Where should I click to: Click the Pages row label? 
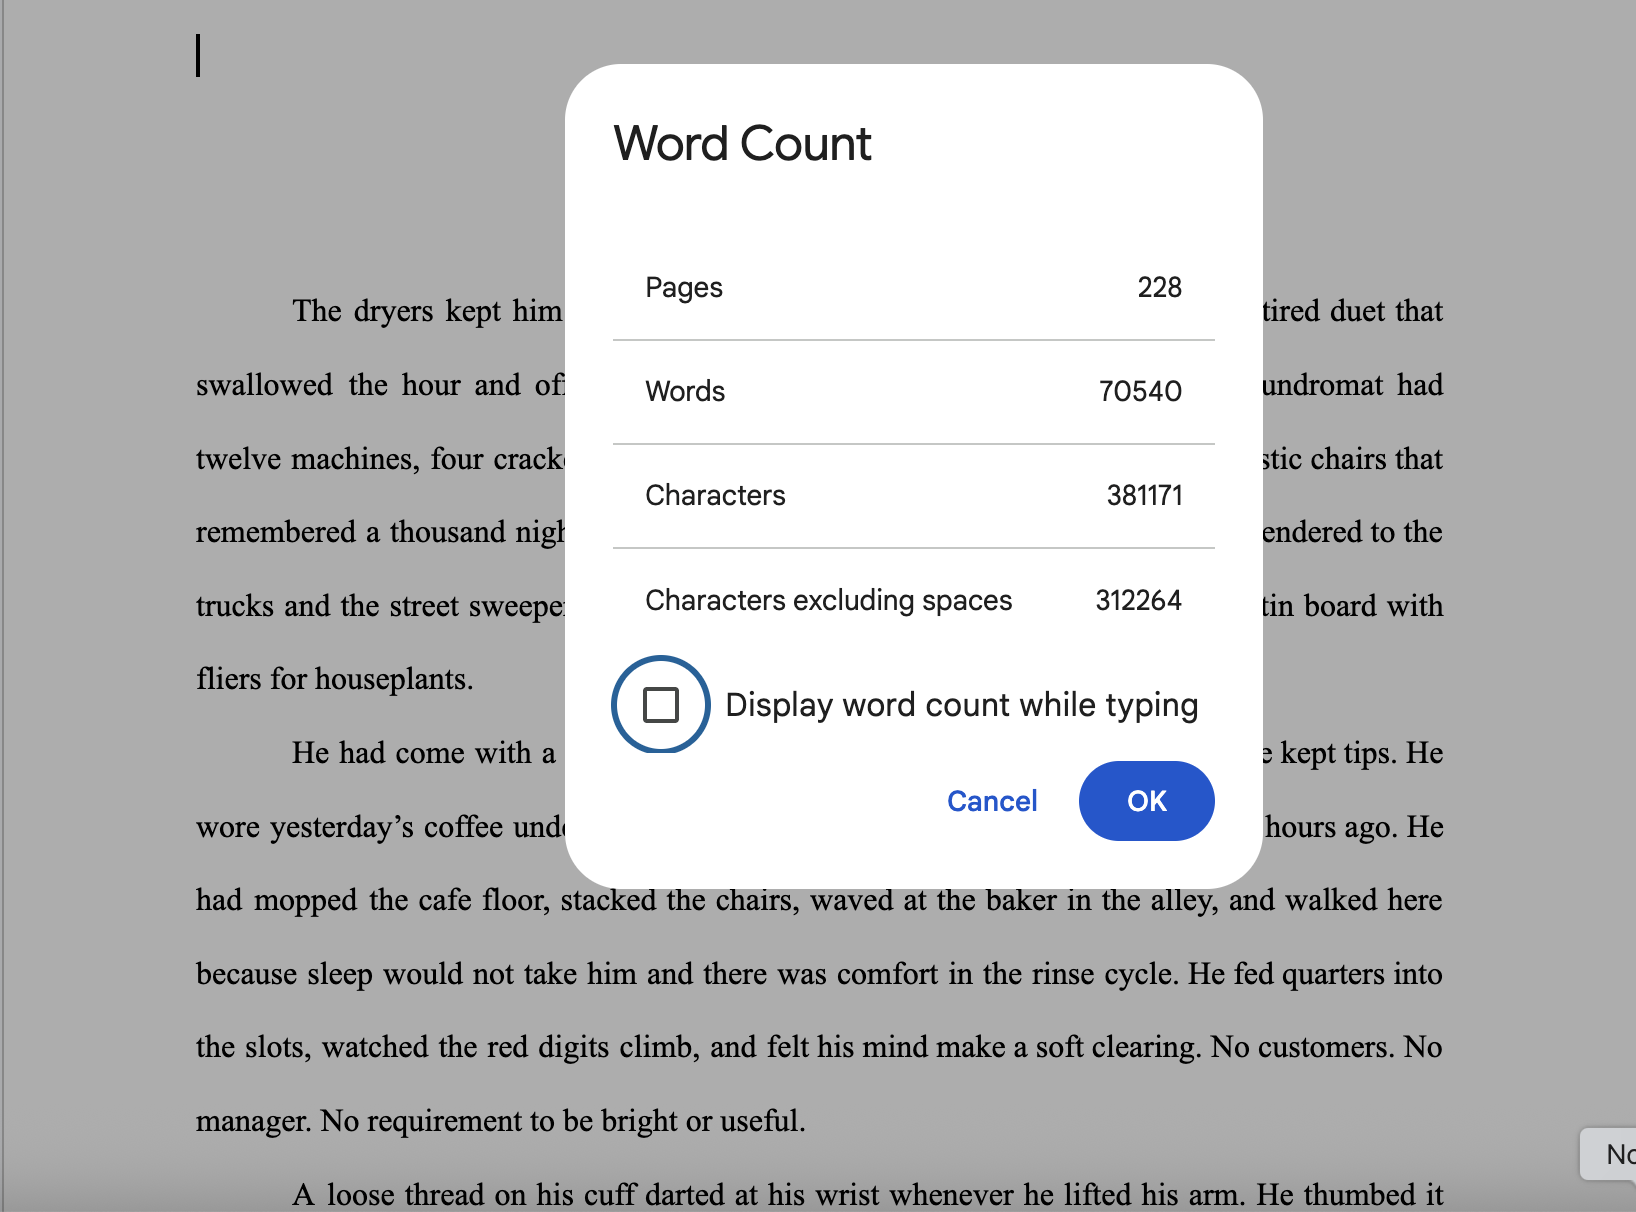[684, 288]
